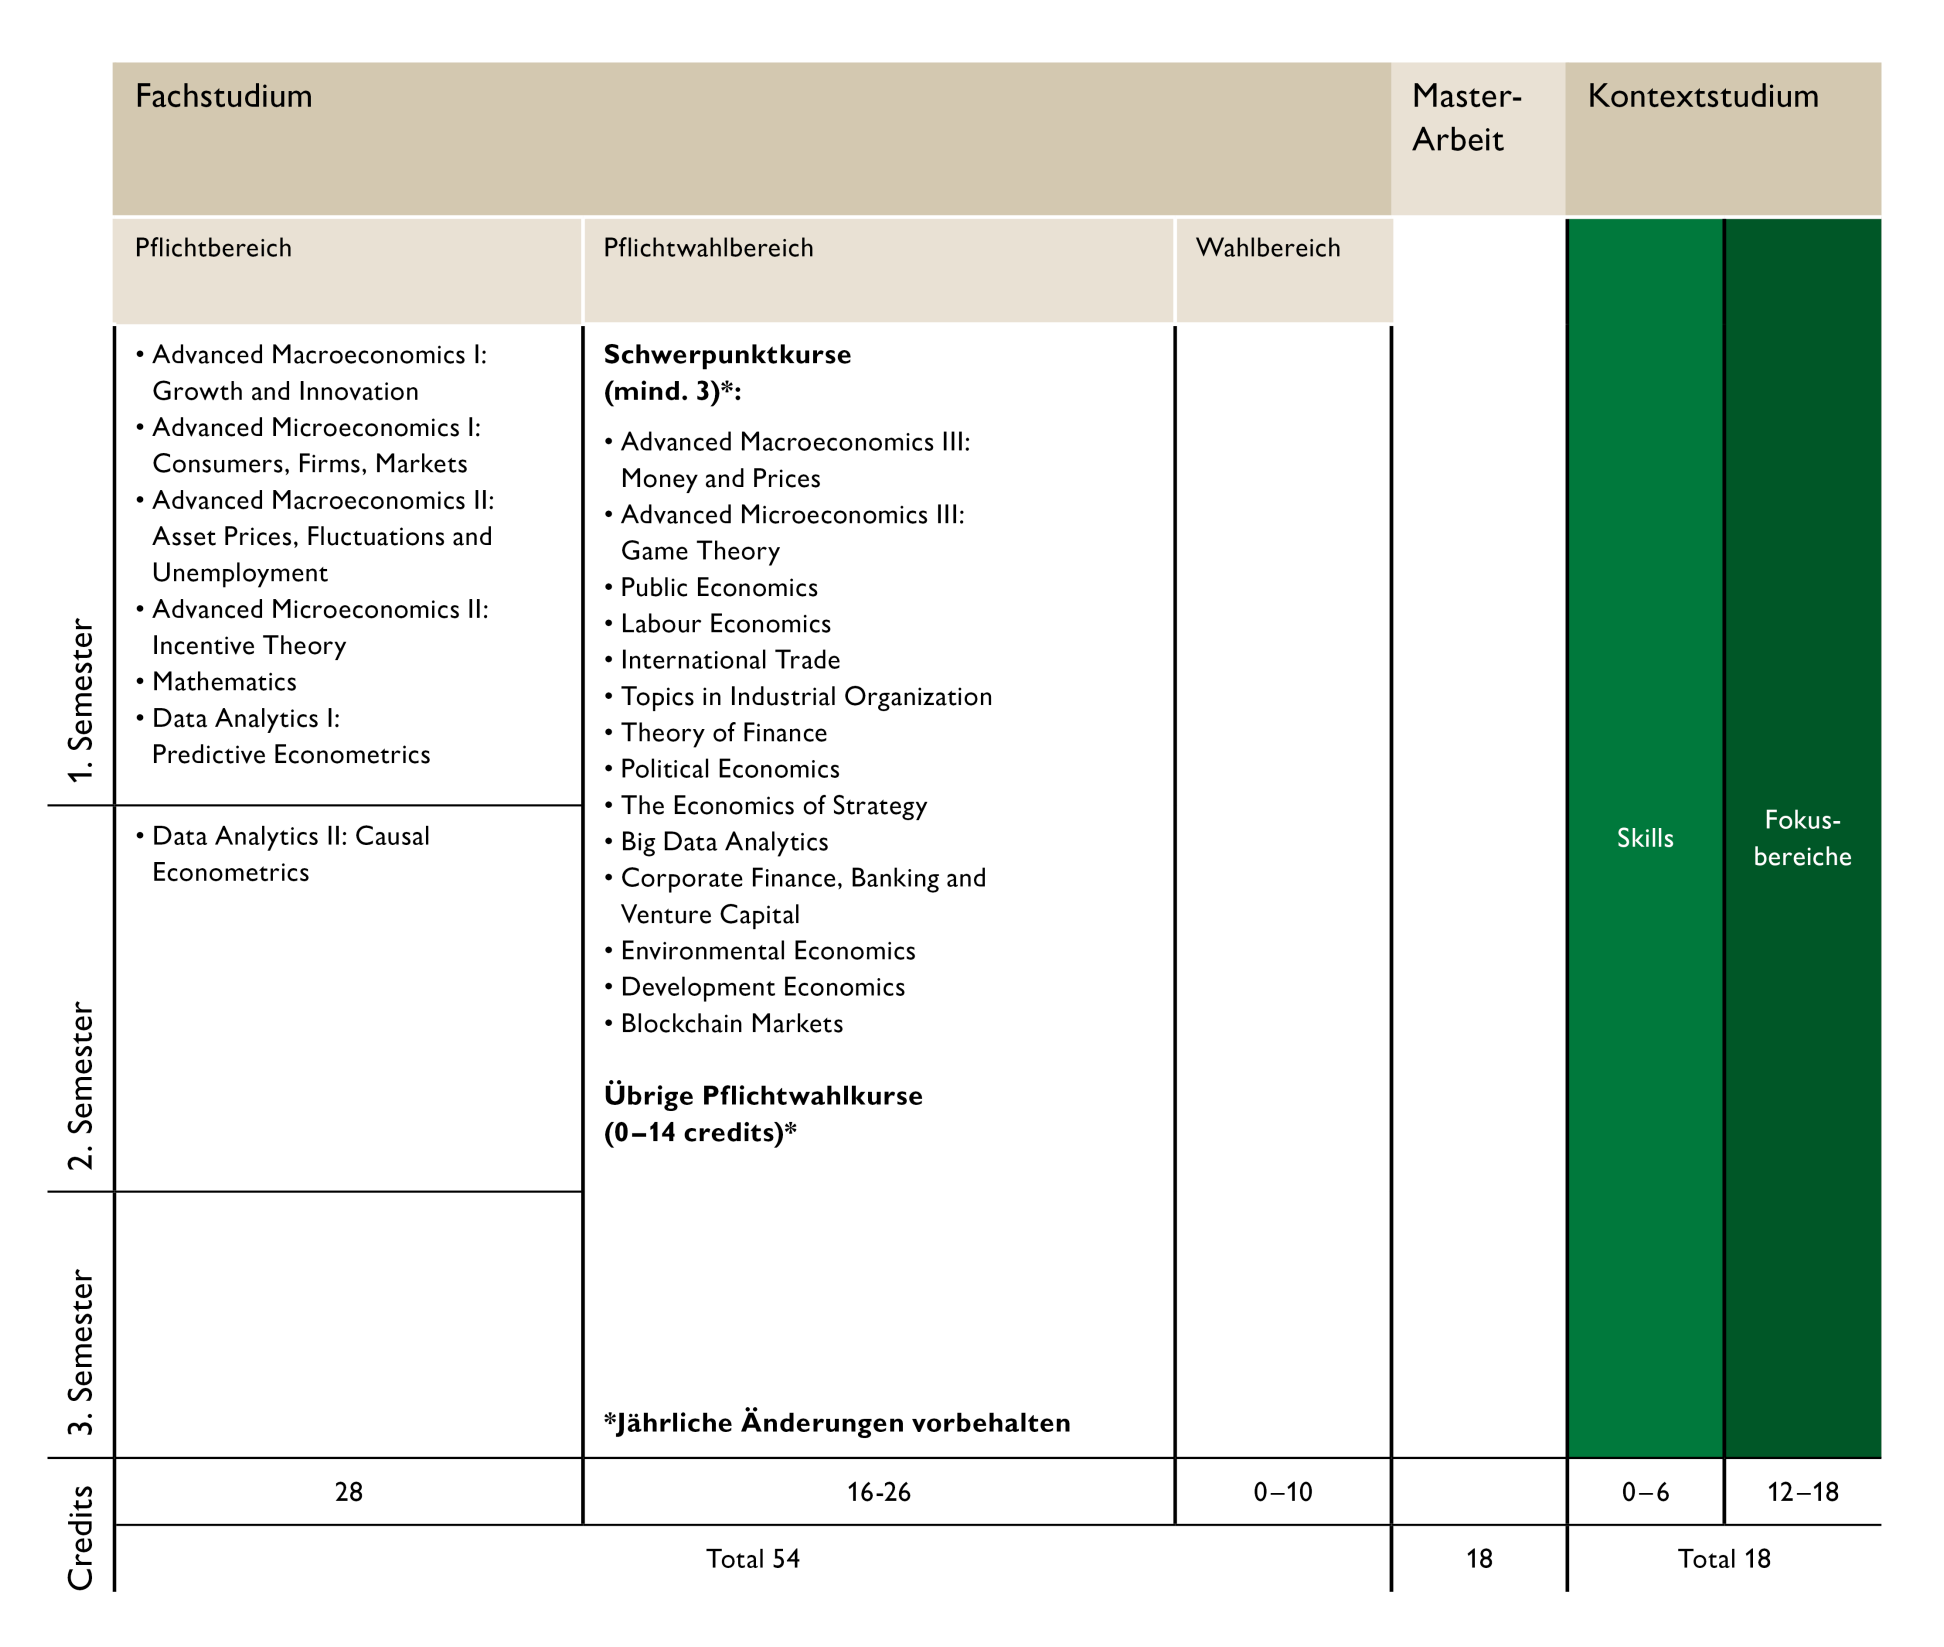The height and width of the screenshot is (1647, 1944).
Task: Click the Übrige Pflichtwahlkurse heading
Action: coord(762,1096)
